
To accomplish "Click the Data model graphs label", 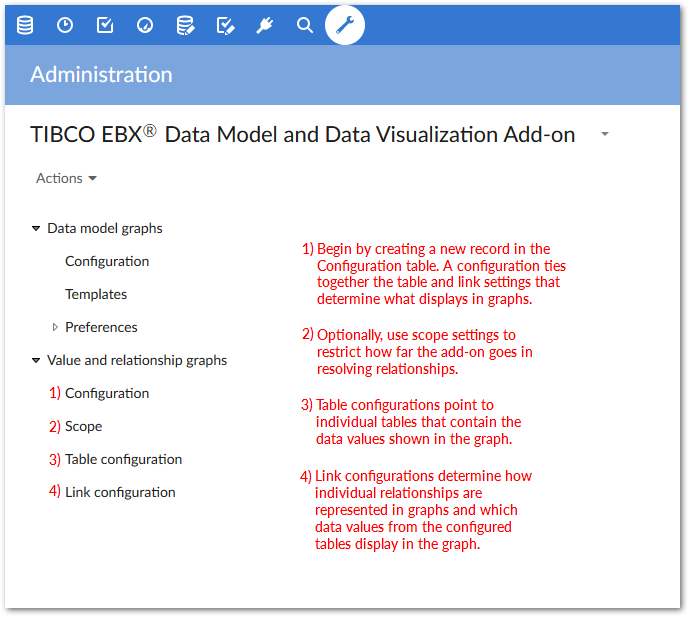I will [105, 229].
